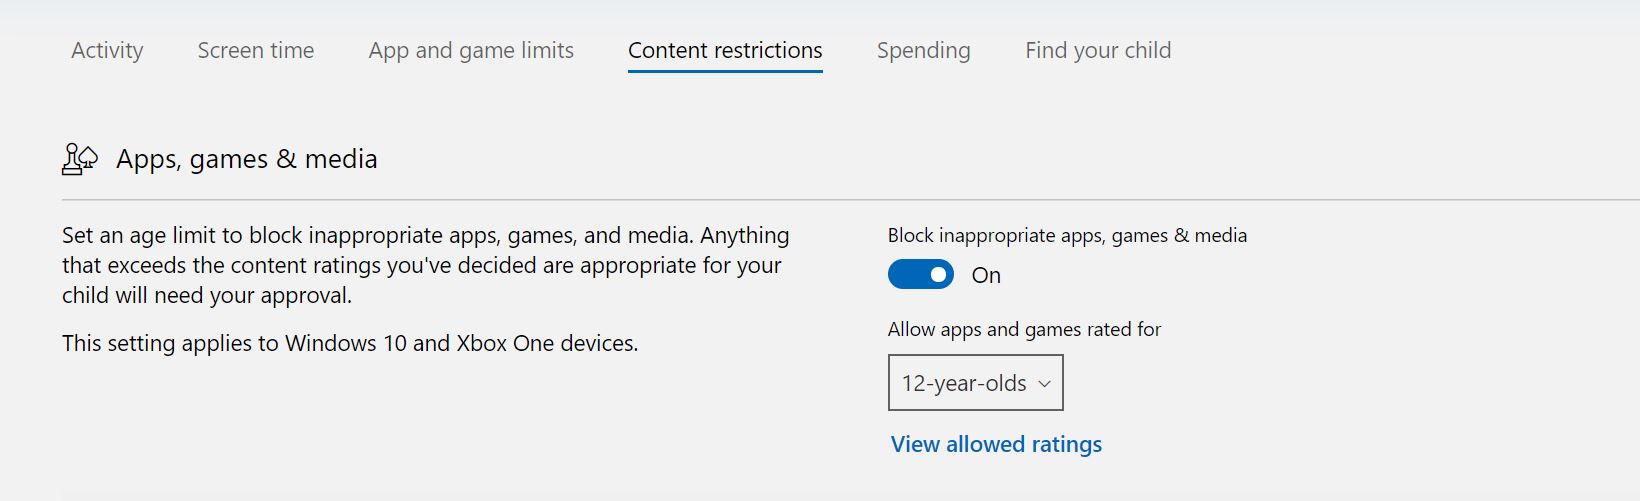This screenshot has width=1640, height=501.
Task: Click the "Set an age limit" description paragraph
Action: (x=426, y=265)
